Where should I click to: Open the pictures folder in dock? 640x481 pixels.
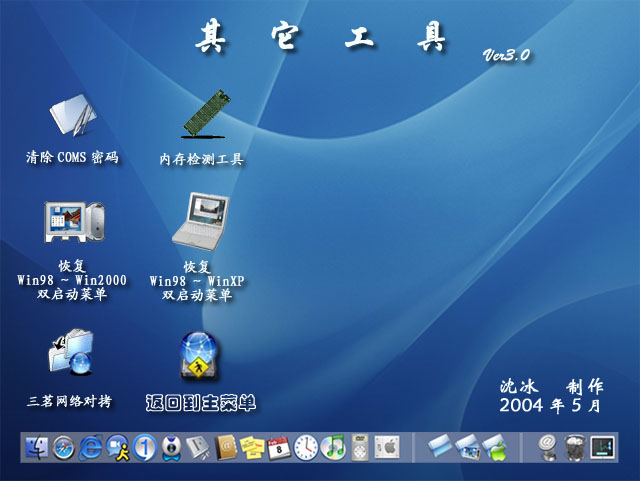coord(467,447)
